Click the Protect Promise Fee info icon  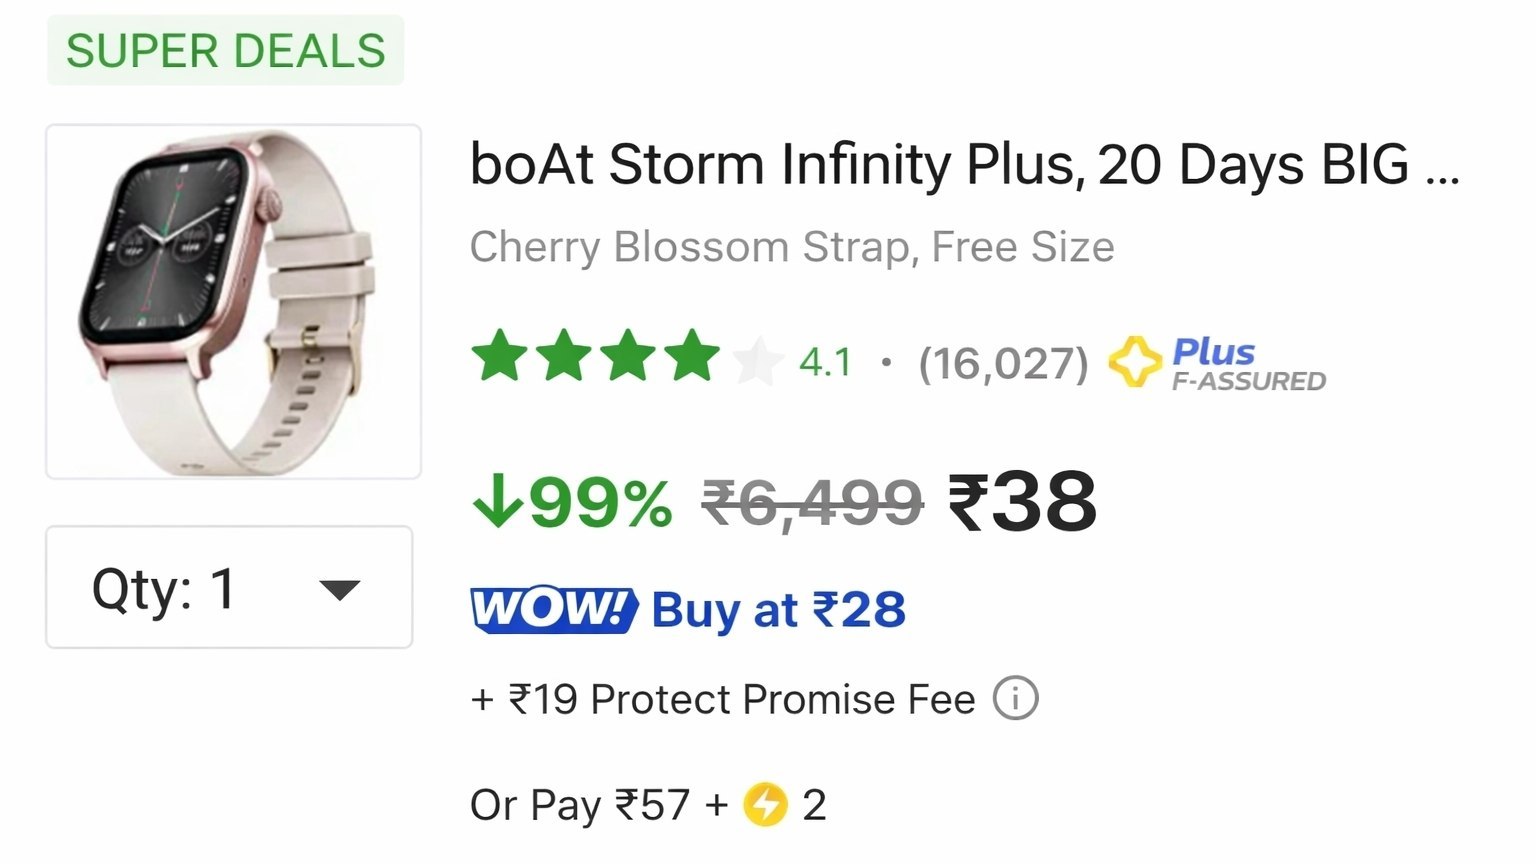(1015, 698)
